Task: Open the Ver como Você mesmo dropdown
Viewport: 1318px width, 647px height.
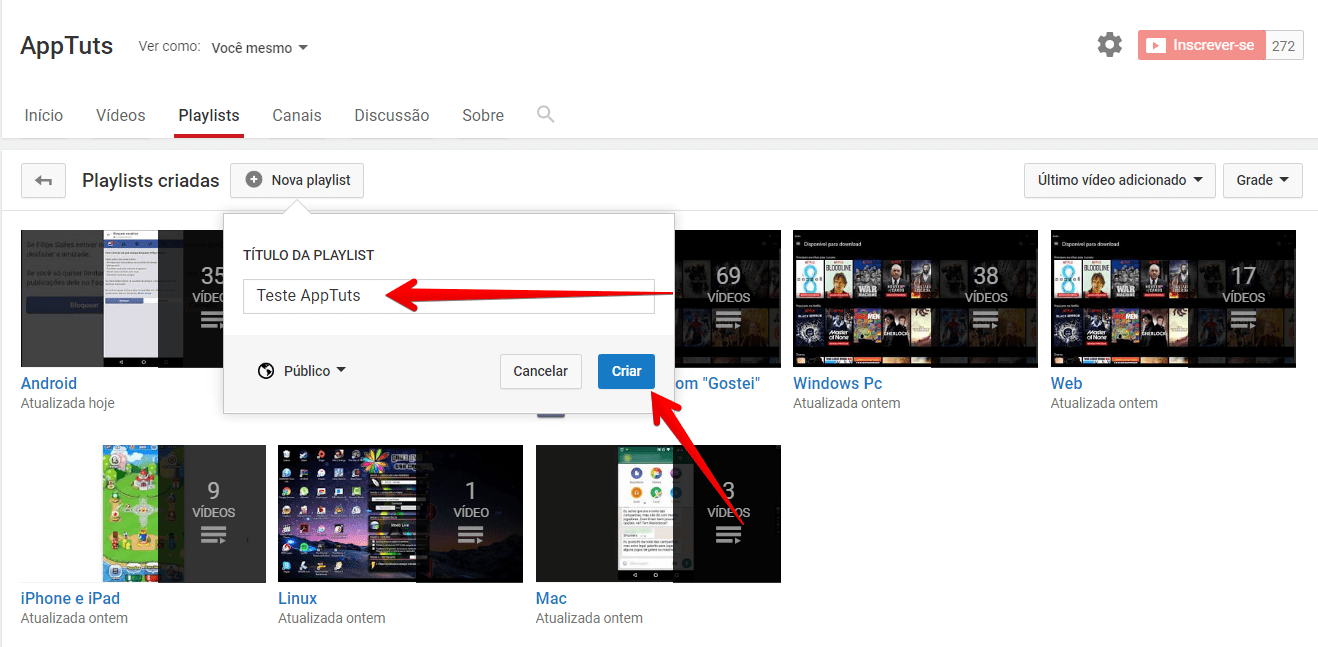Action: 260,47
